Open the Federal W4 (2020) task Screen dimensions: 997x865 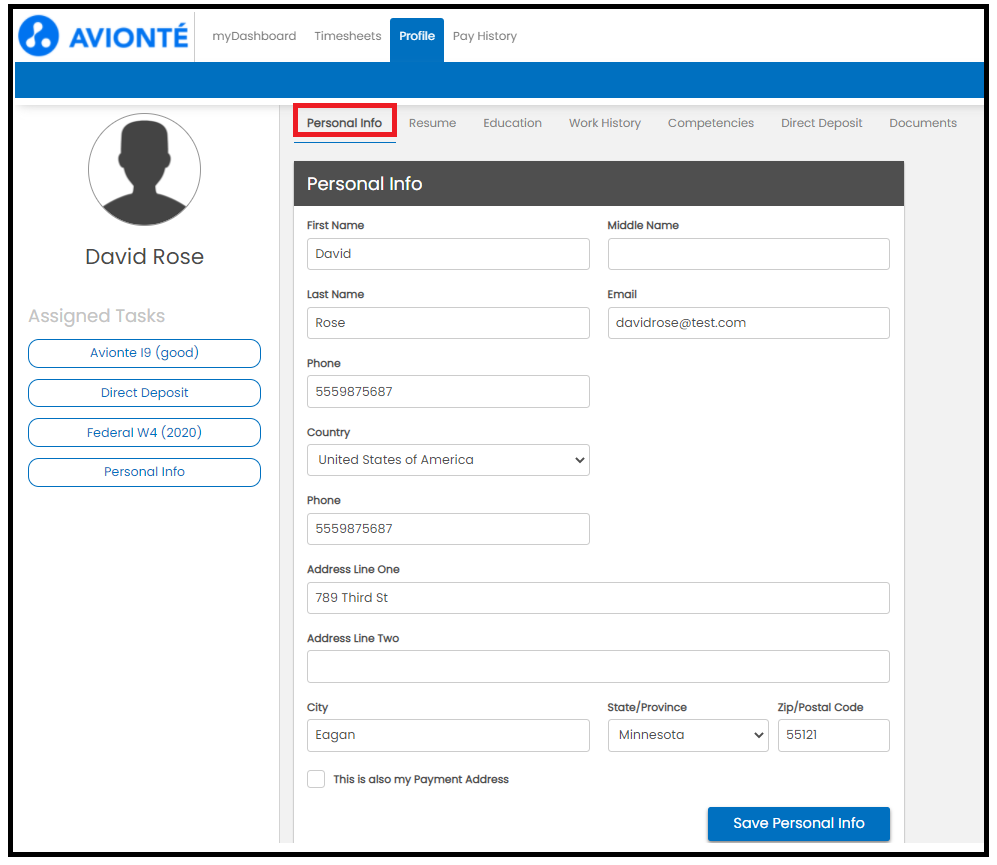point(144,433)
